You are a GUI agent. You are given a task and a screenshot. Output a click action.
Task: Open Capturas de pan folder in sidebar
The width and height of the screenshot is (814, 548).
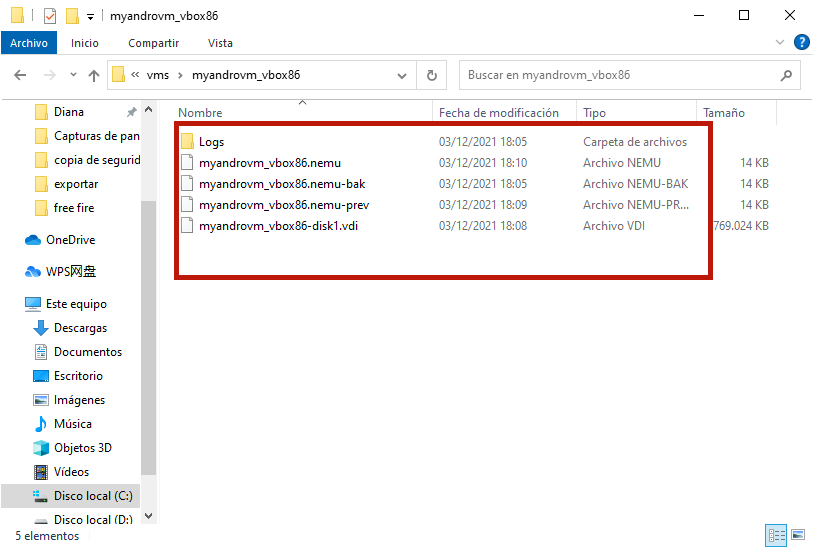point(97,136)
